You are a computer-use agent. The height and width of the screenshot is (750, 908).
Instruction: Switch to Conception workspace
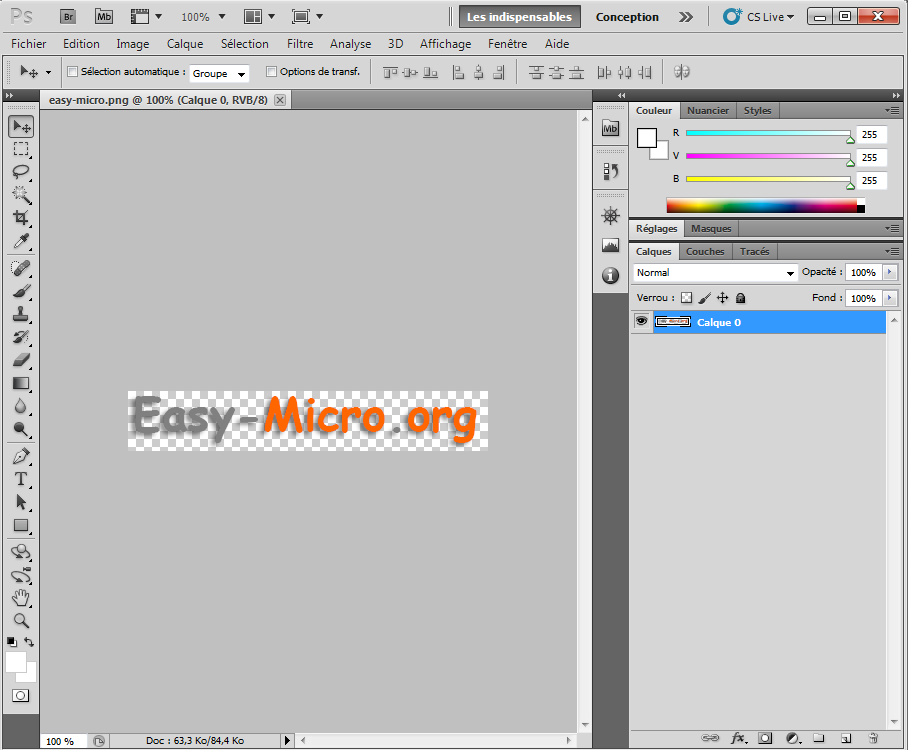coord(627,17)
